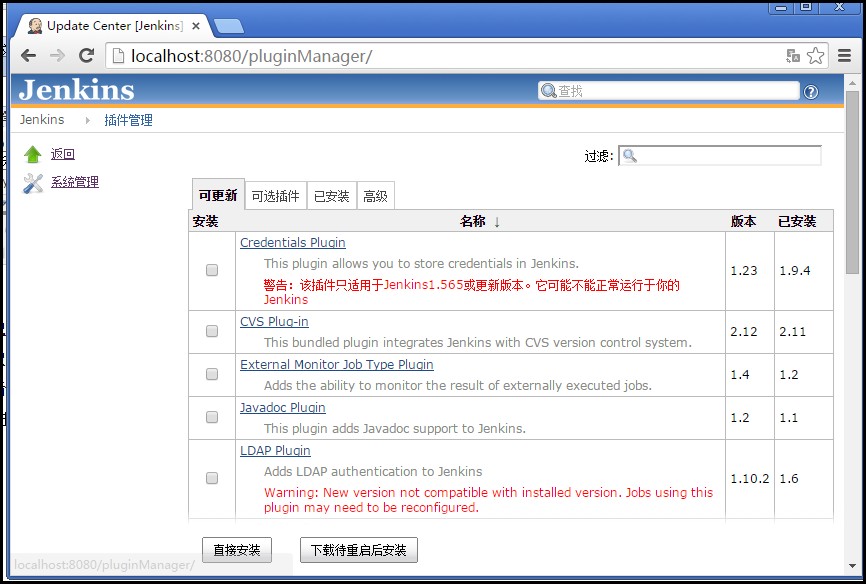Viewport: 866px width, 584px height.
Task: Open the CVS Plug-in link
Action: (274, 322)
